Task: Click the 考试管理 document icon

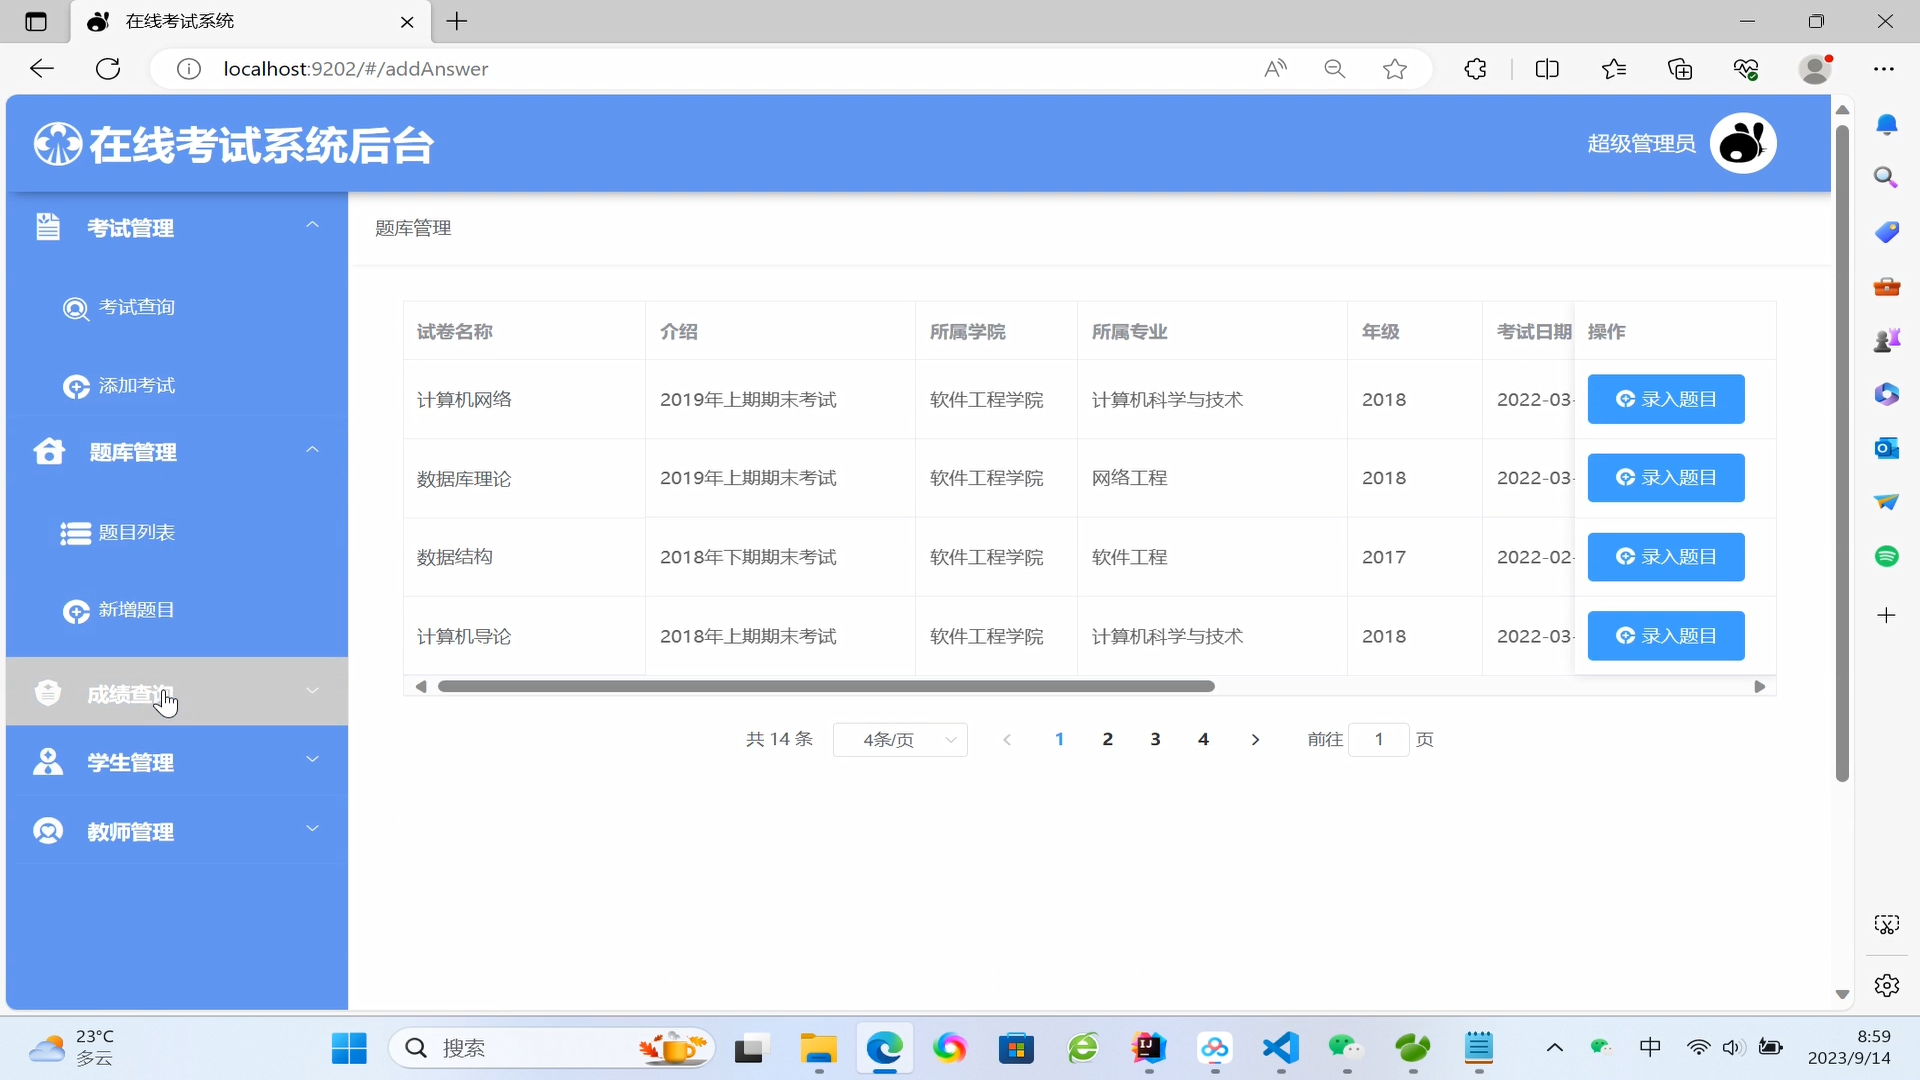Action: coord(47,227)
